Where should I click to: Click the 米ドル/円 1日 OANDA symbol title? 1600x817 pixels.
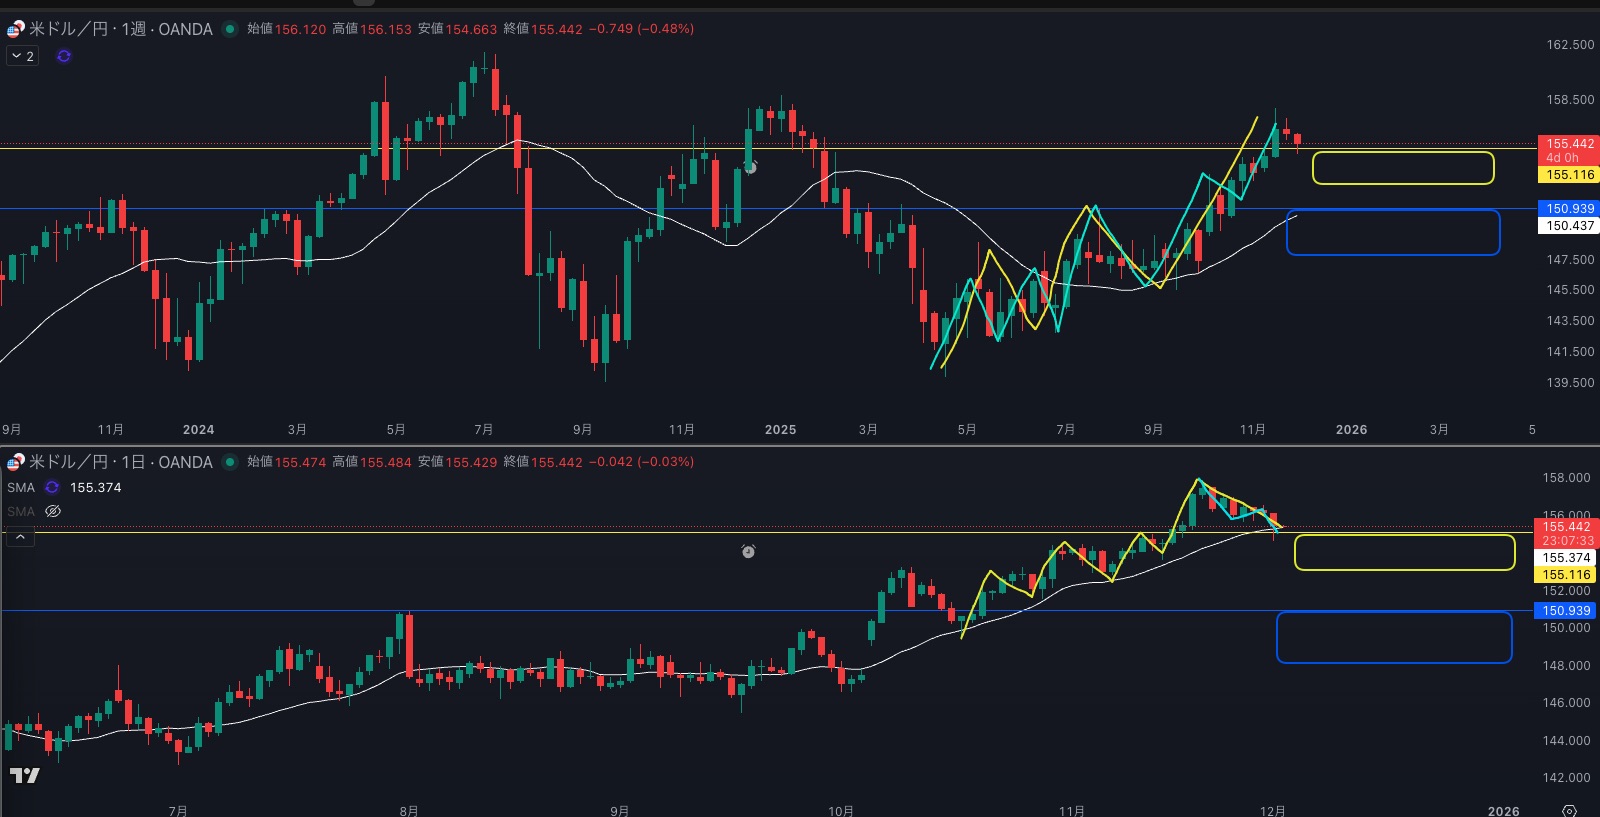[120, 462]
